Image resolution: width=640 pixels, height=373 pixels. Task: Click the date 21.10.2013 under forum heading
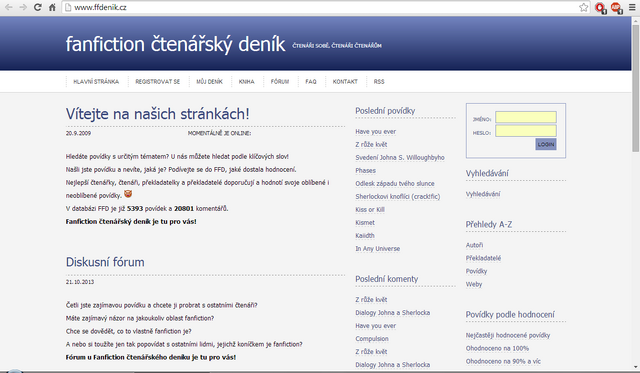(x=80, y=282)
